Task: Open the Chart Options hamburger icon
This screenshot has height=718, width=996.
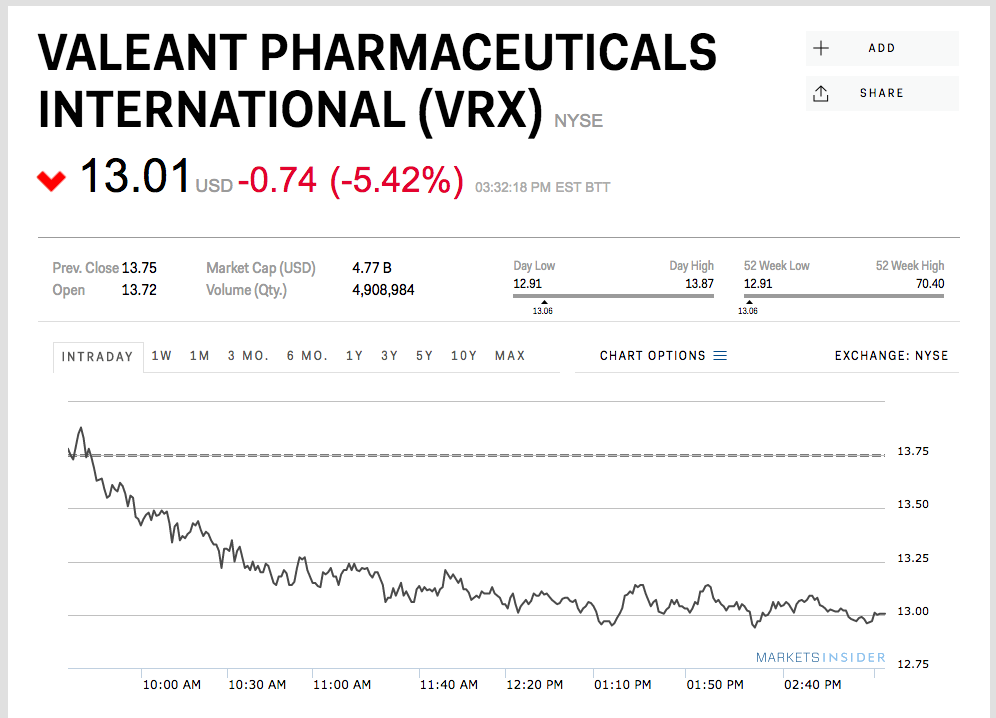Action: click(x=720, y=356)
